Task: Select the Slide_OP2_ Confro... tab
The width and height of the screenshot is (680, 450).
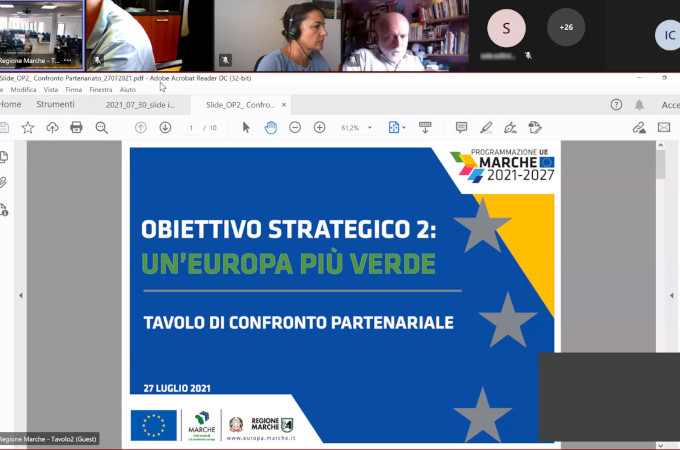Action: pos(240,105)
